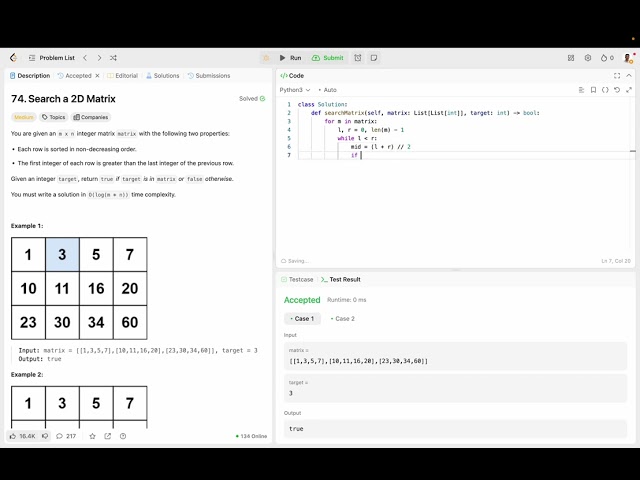Switch to the Submissions tab
The height and width of the screenshot is (480, 640).
click(209, 76)
